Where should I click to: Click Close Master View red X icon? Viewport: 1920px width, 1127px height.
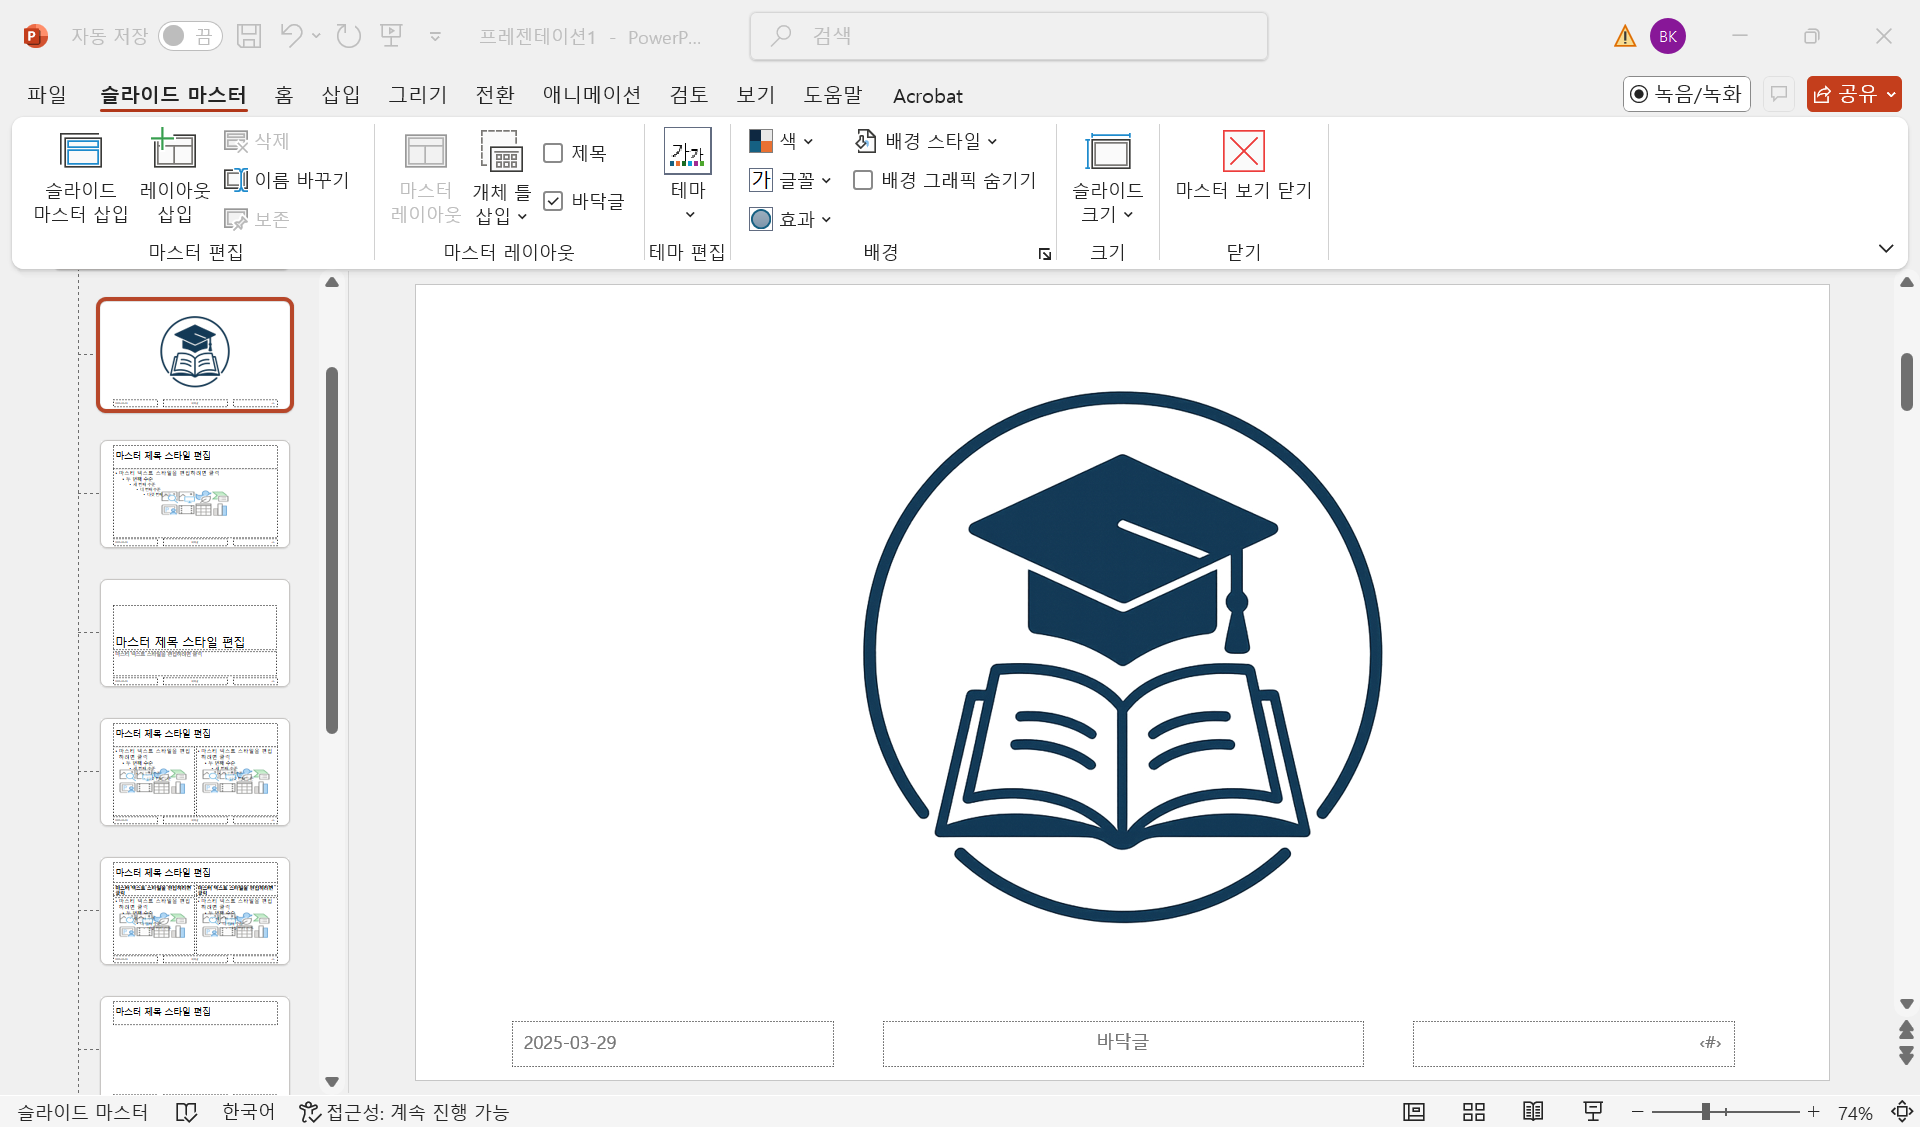[x=1243, y=152]
